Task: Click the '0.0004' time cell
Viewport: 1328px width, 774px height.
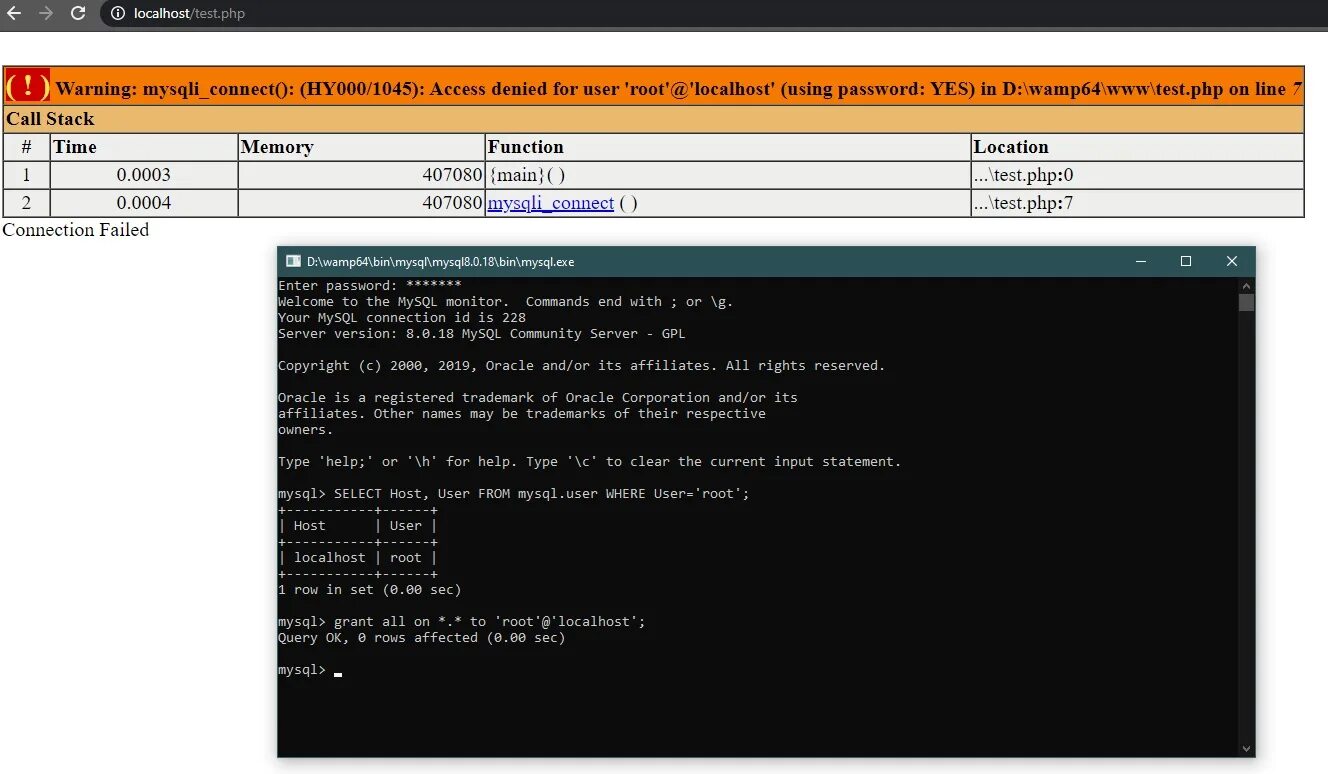Action: (144, 203)
